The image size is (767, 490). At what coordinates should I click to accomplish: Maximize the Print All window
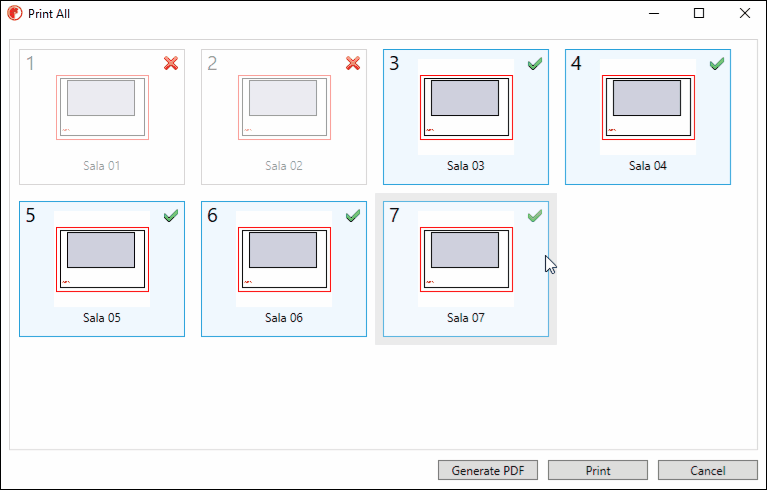[x=699, y=13]
